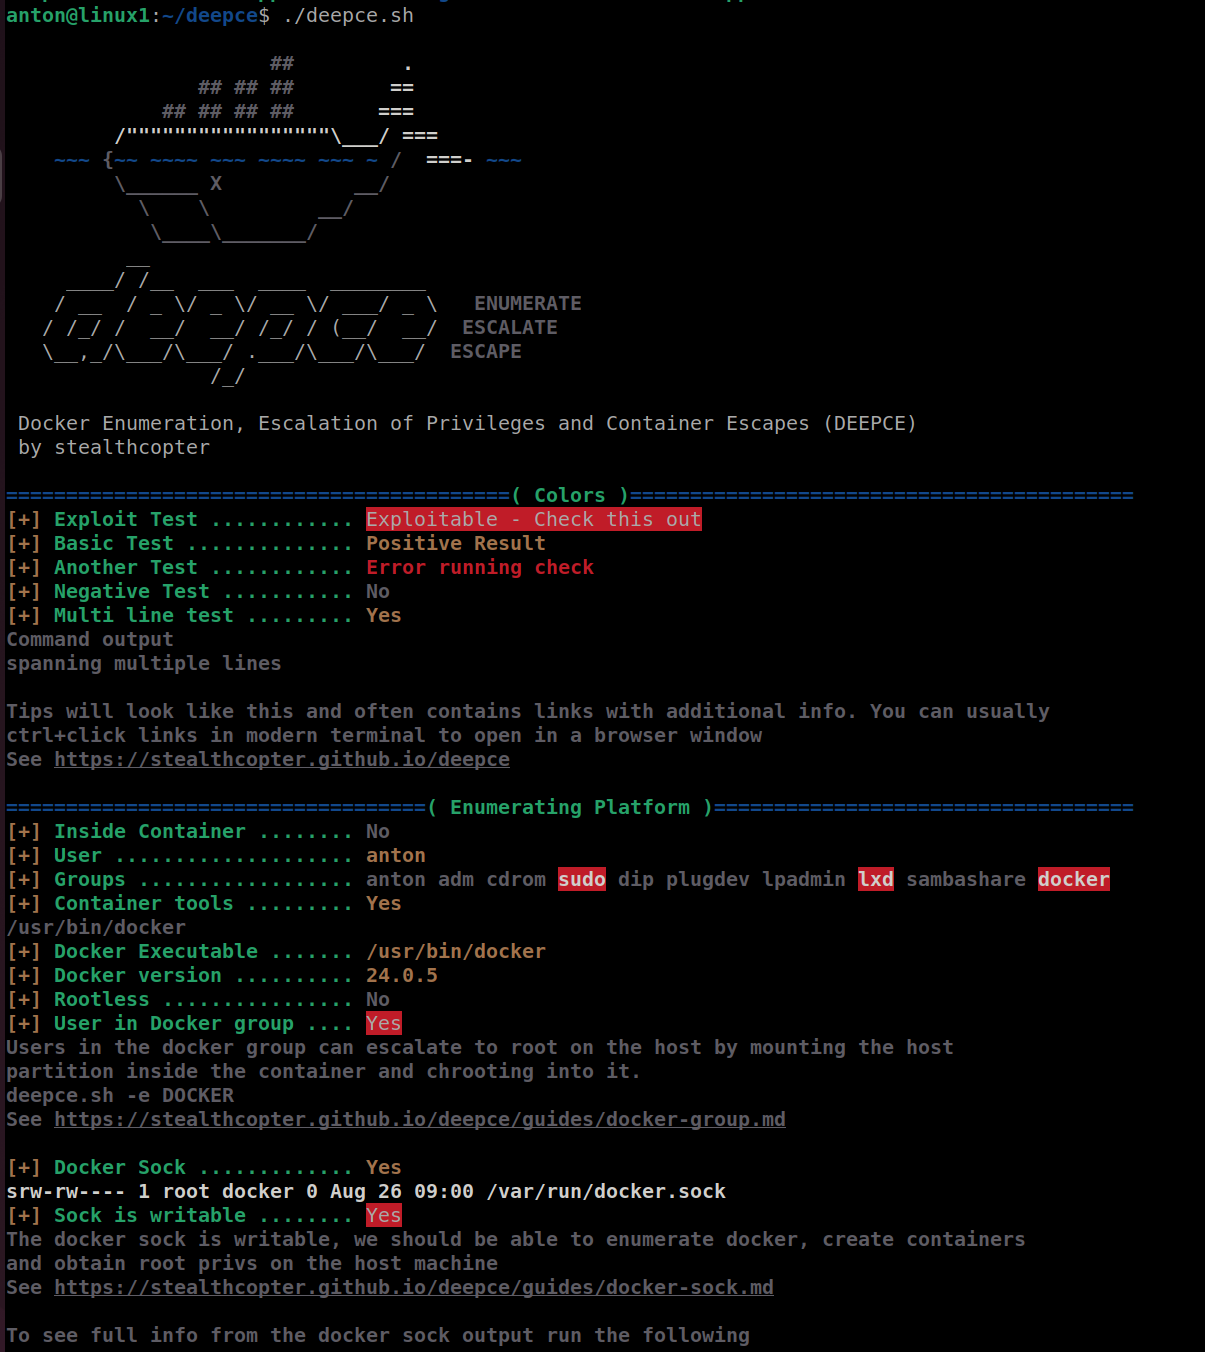Click the '/usr/bin/docker' Docker Executable value
The height and width of the screenshot is (1352, 1205).
coord(456,952)
